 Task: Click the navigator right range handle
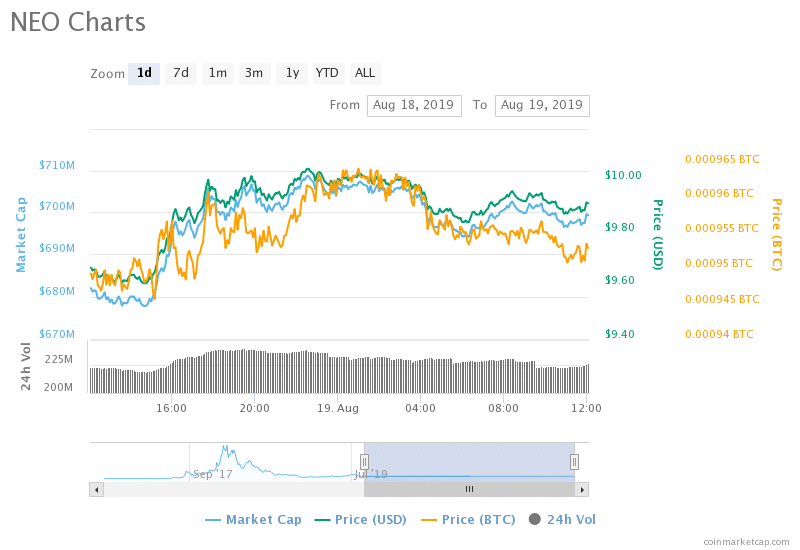click(x=574, y=462)
